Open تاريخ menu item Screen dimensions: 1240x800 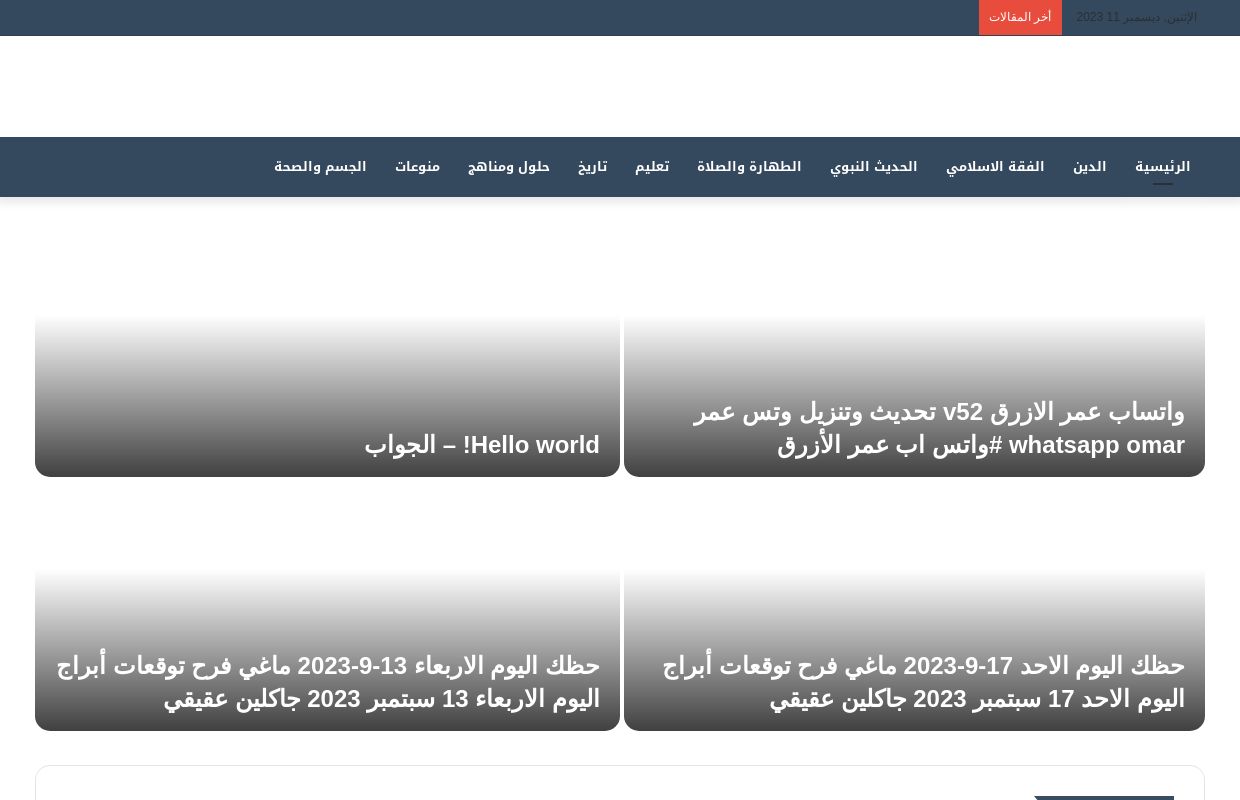(592, 167)
